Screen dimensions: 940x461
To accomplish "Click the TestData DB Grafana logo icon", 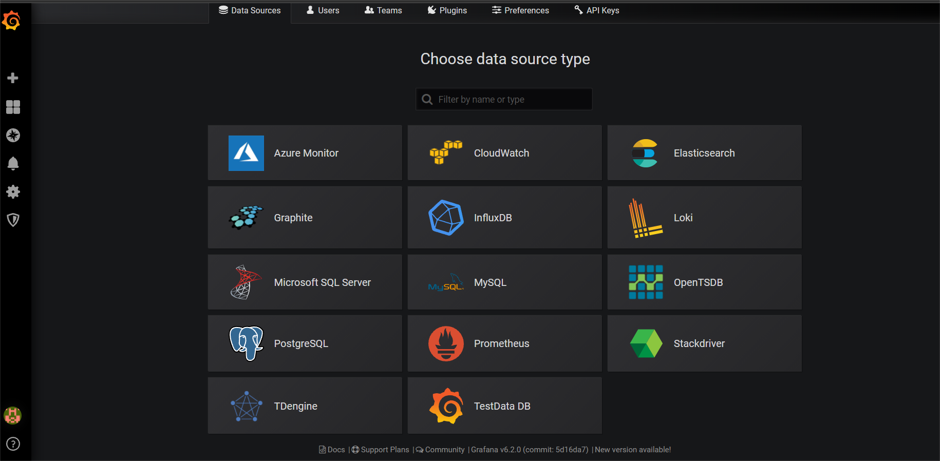I will click(446, 406).
